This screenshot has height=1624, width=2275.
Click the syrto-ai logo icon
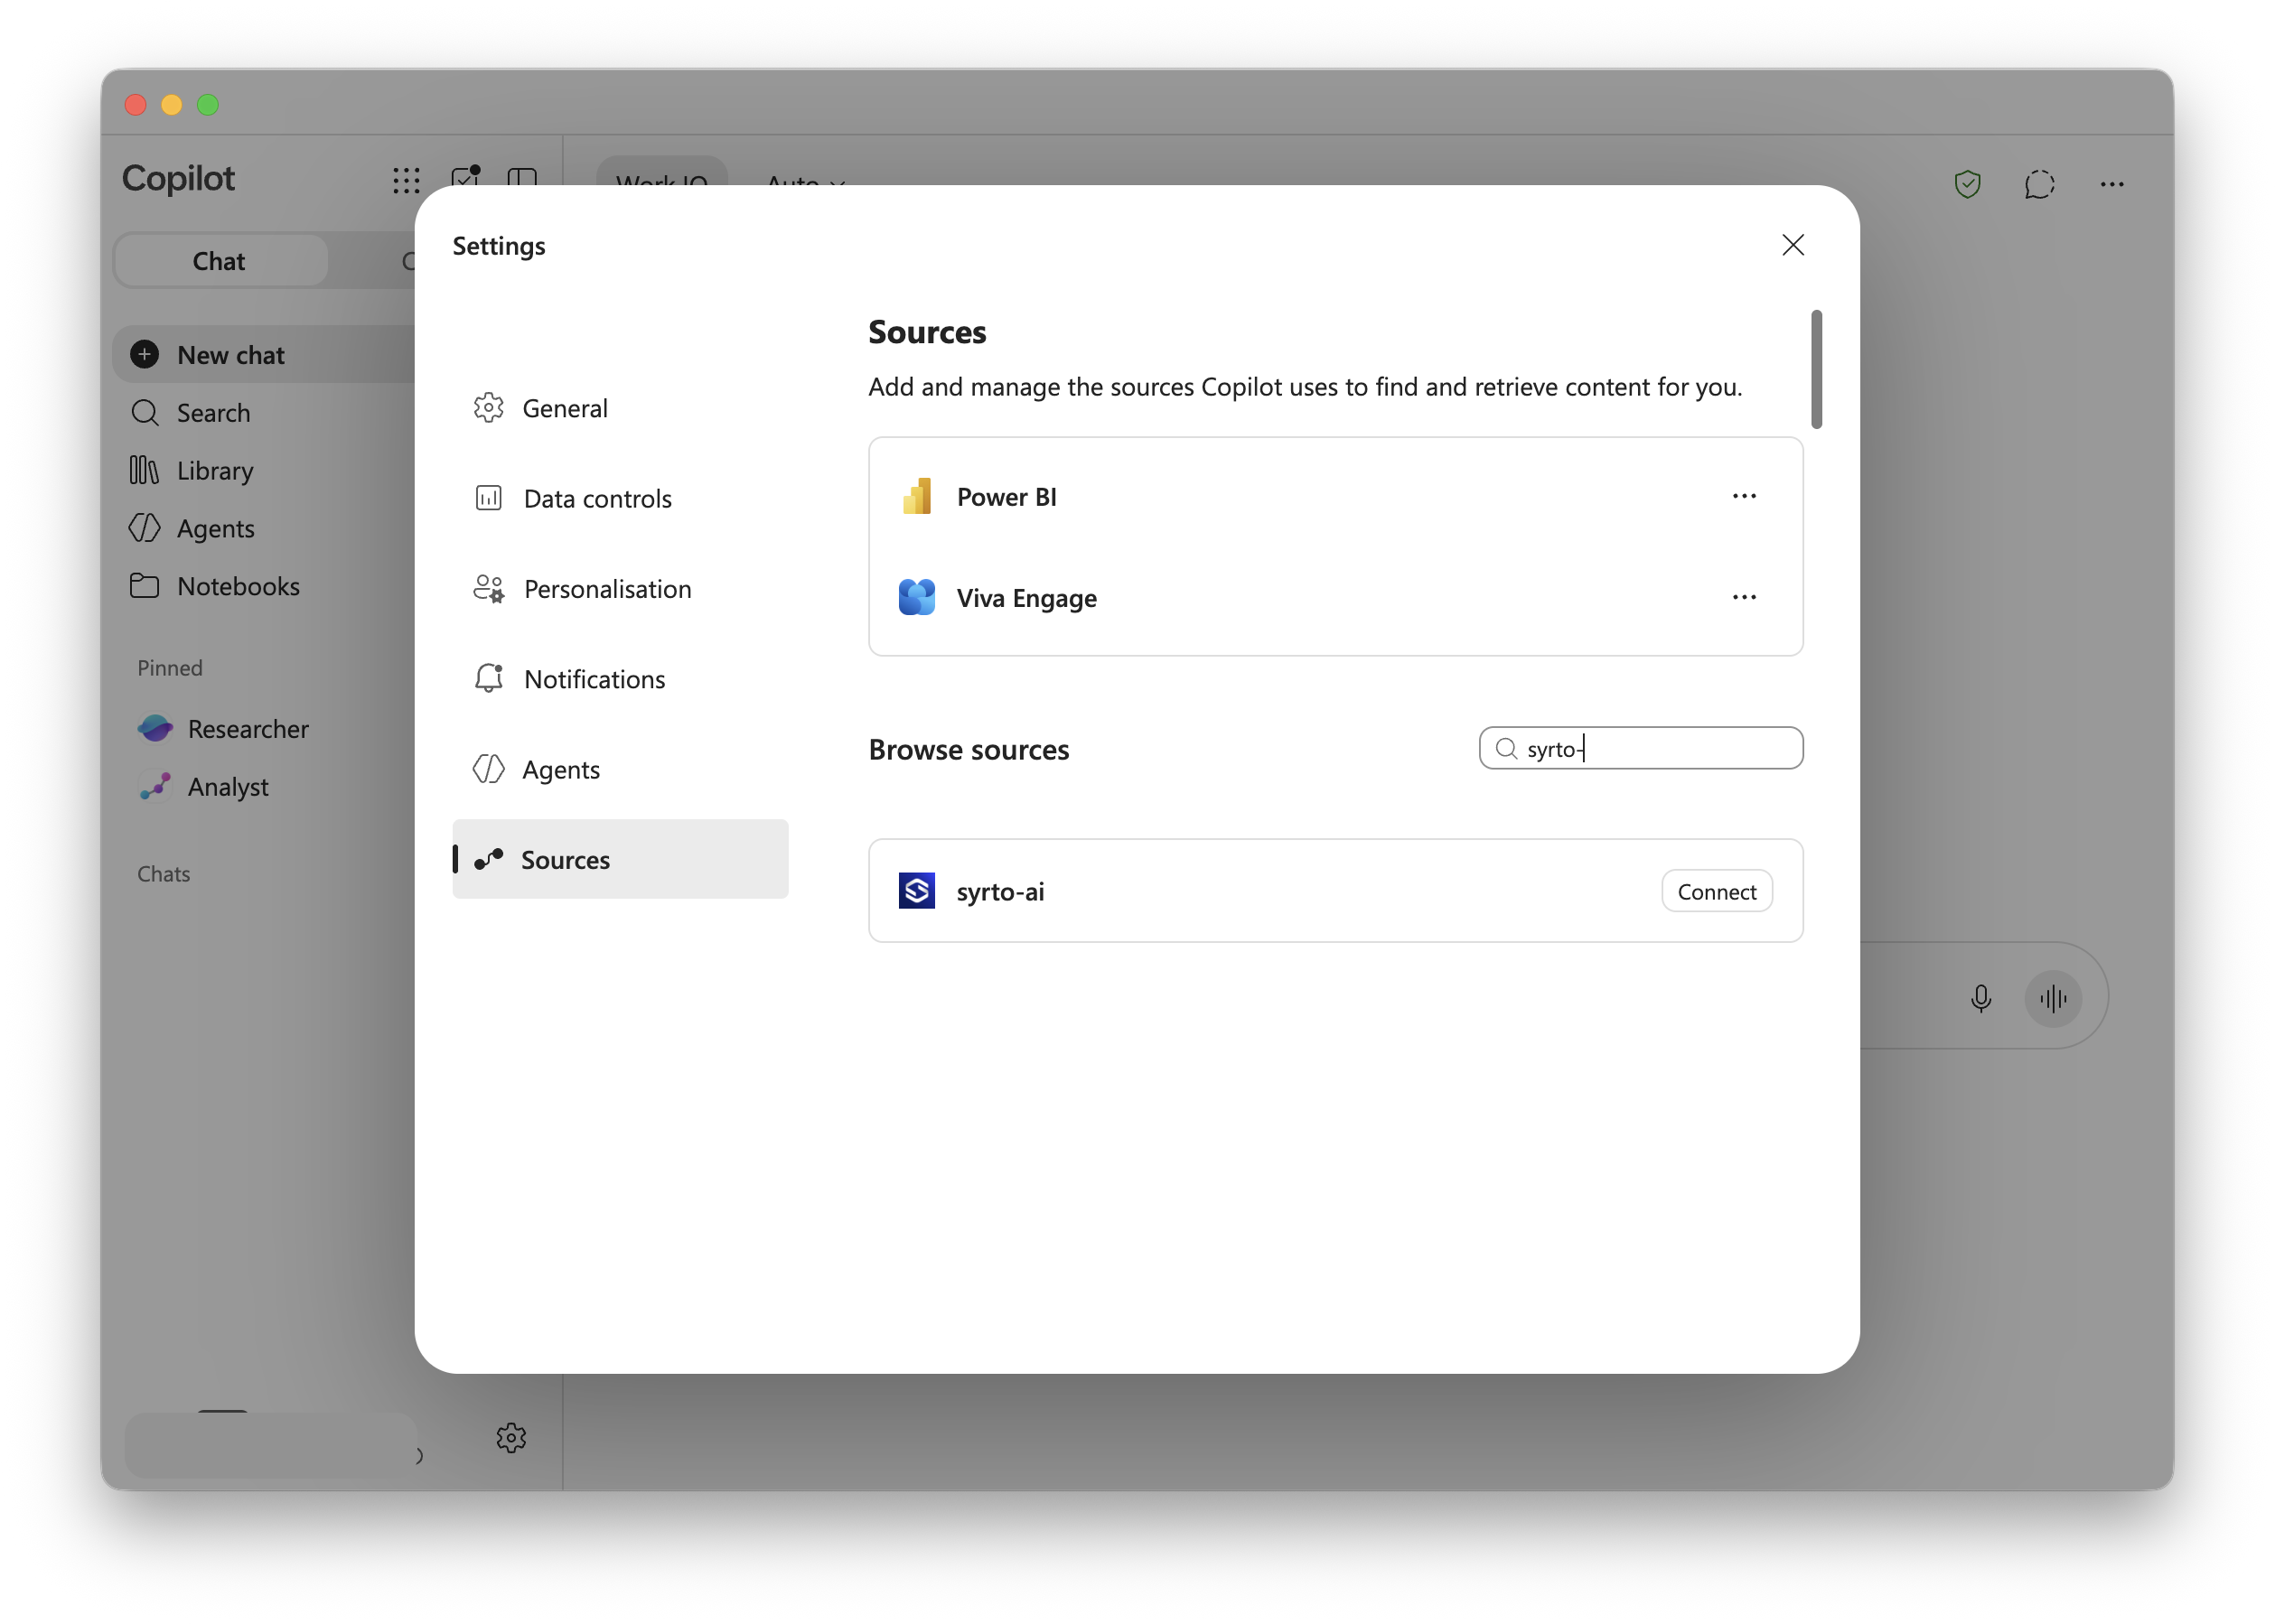pos(916,890)
